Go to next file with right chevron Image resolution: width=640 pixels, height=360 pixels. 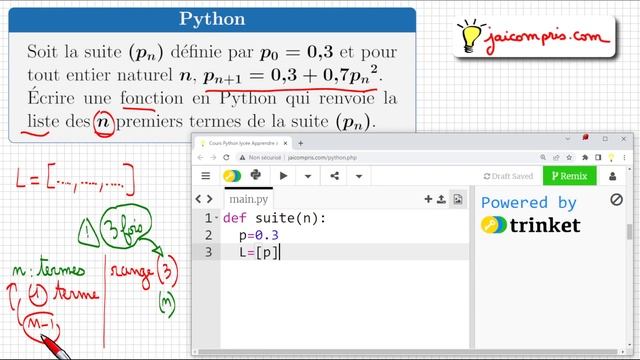pos(209,199)
